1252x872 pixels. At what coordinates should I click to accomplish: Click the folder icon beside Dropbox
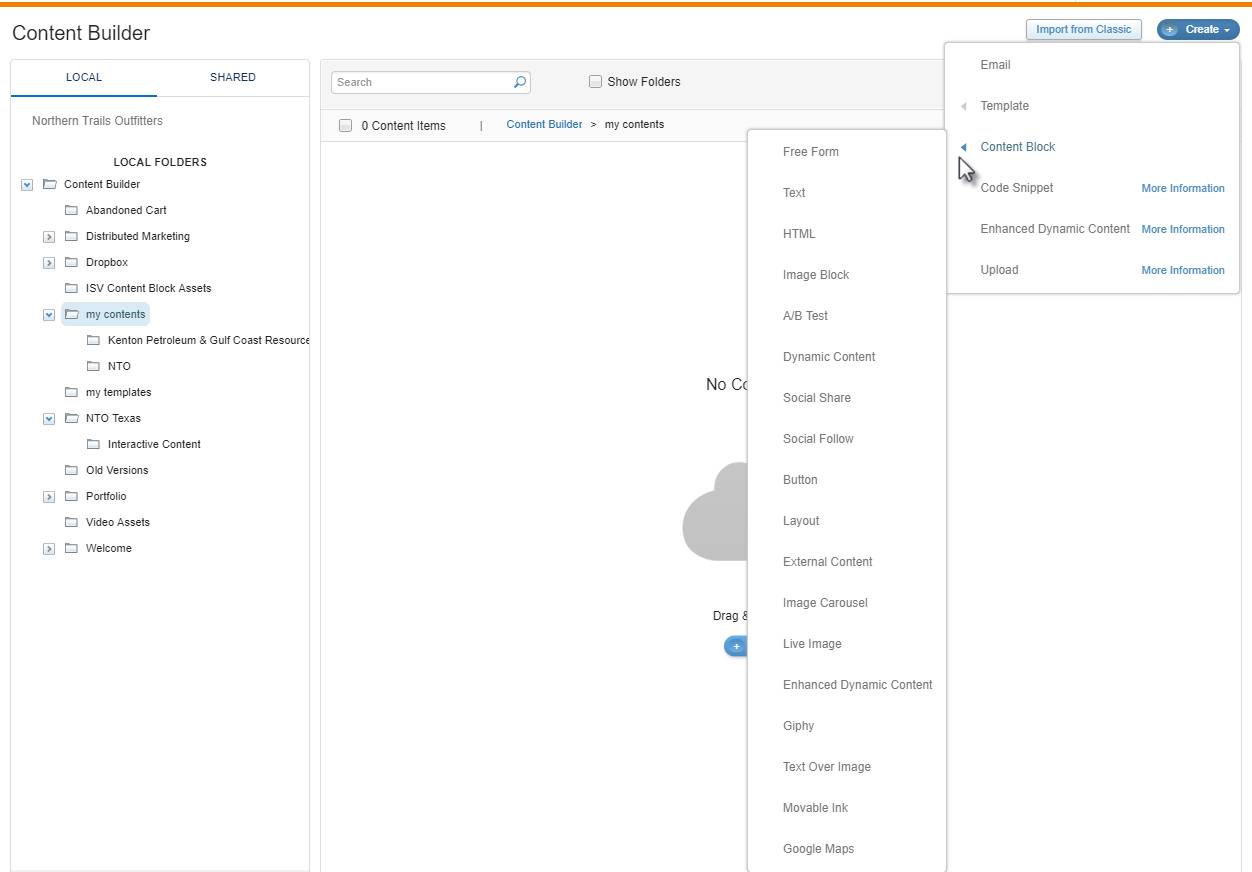(x=71, y=262)
